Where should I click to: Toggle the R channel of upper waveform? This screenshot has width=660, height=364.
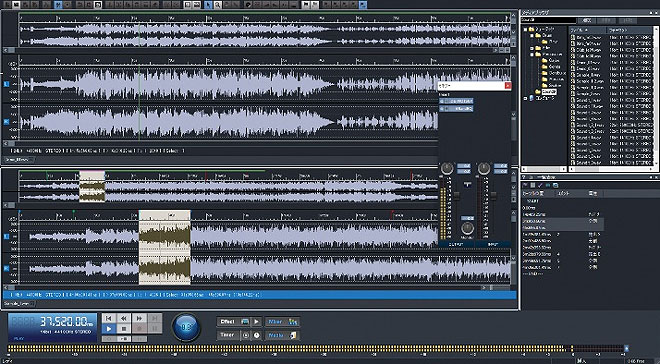click(x=6, y=122)
